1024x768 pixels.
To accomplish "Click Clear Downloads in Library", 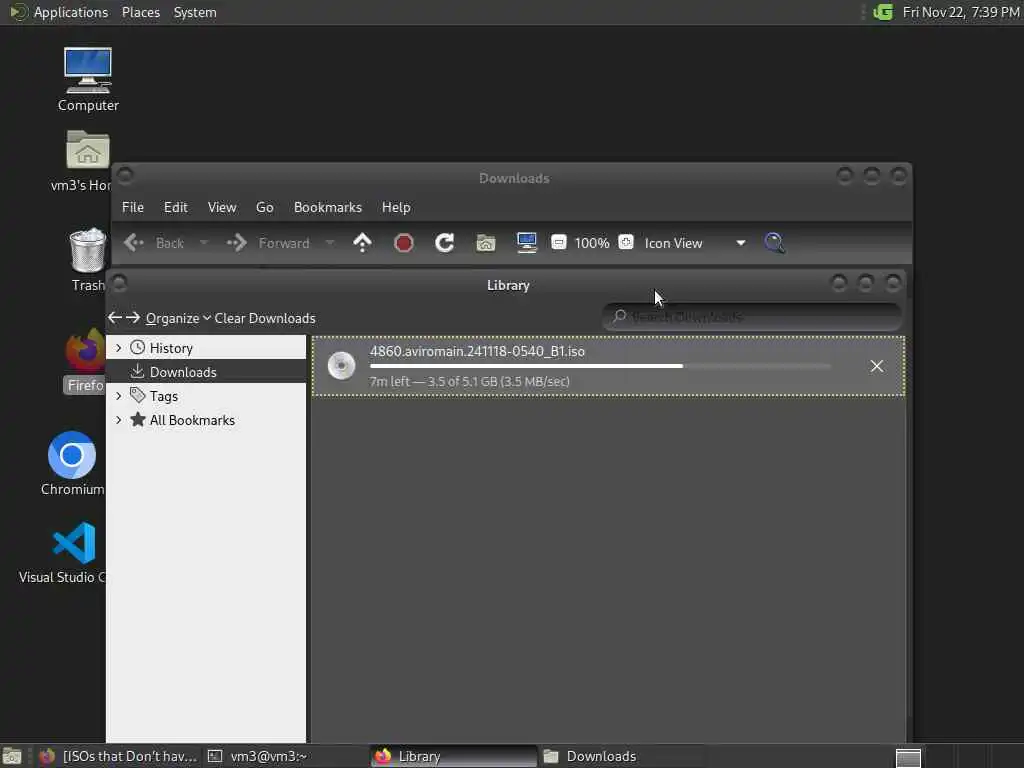I will [265, 318].
